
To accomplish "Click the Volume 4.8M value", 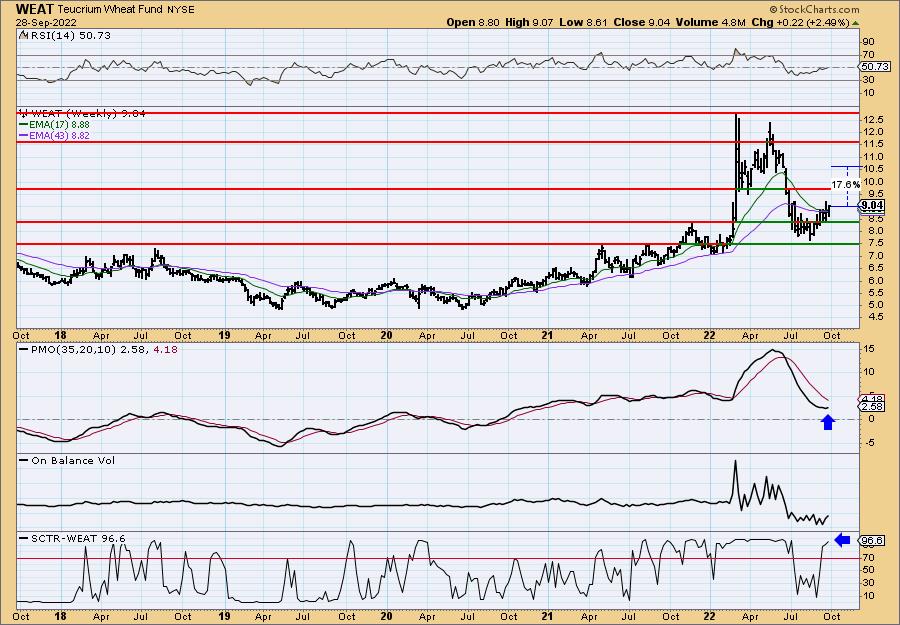I will tap(710, 22).
